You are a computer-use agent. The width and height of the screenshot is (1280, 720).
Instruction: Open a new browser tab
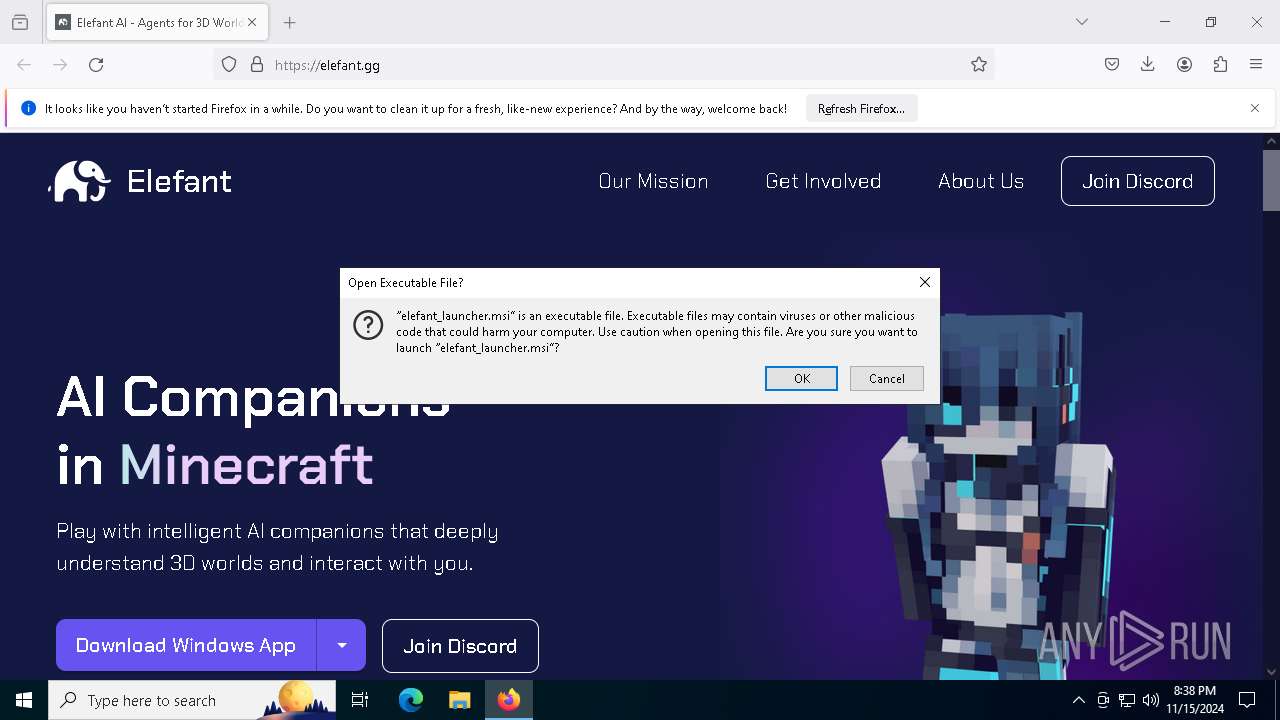[289, 22]
